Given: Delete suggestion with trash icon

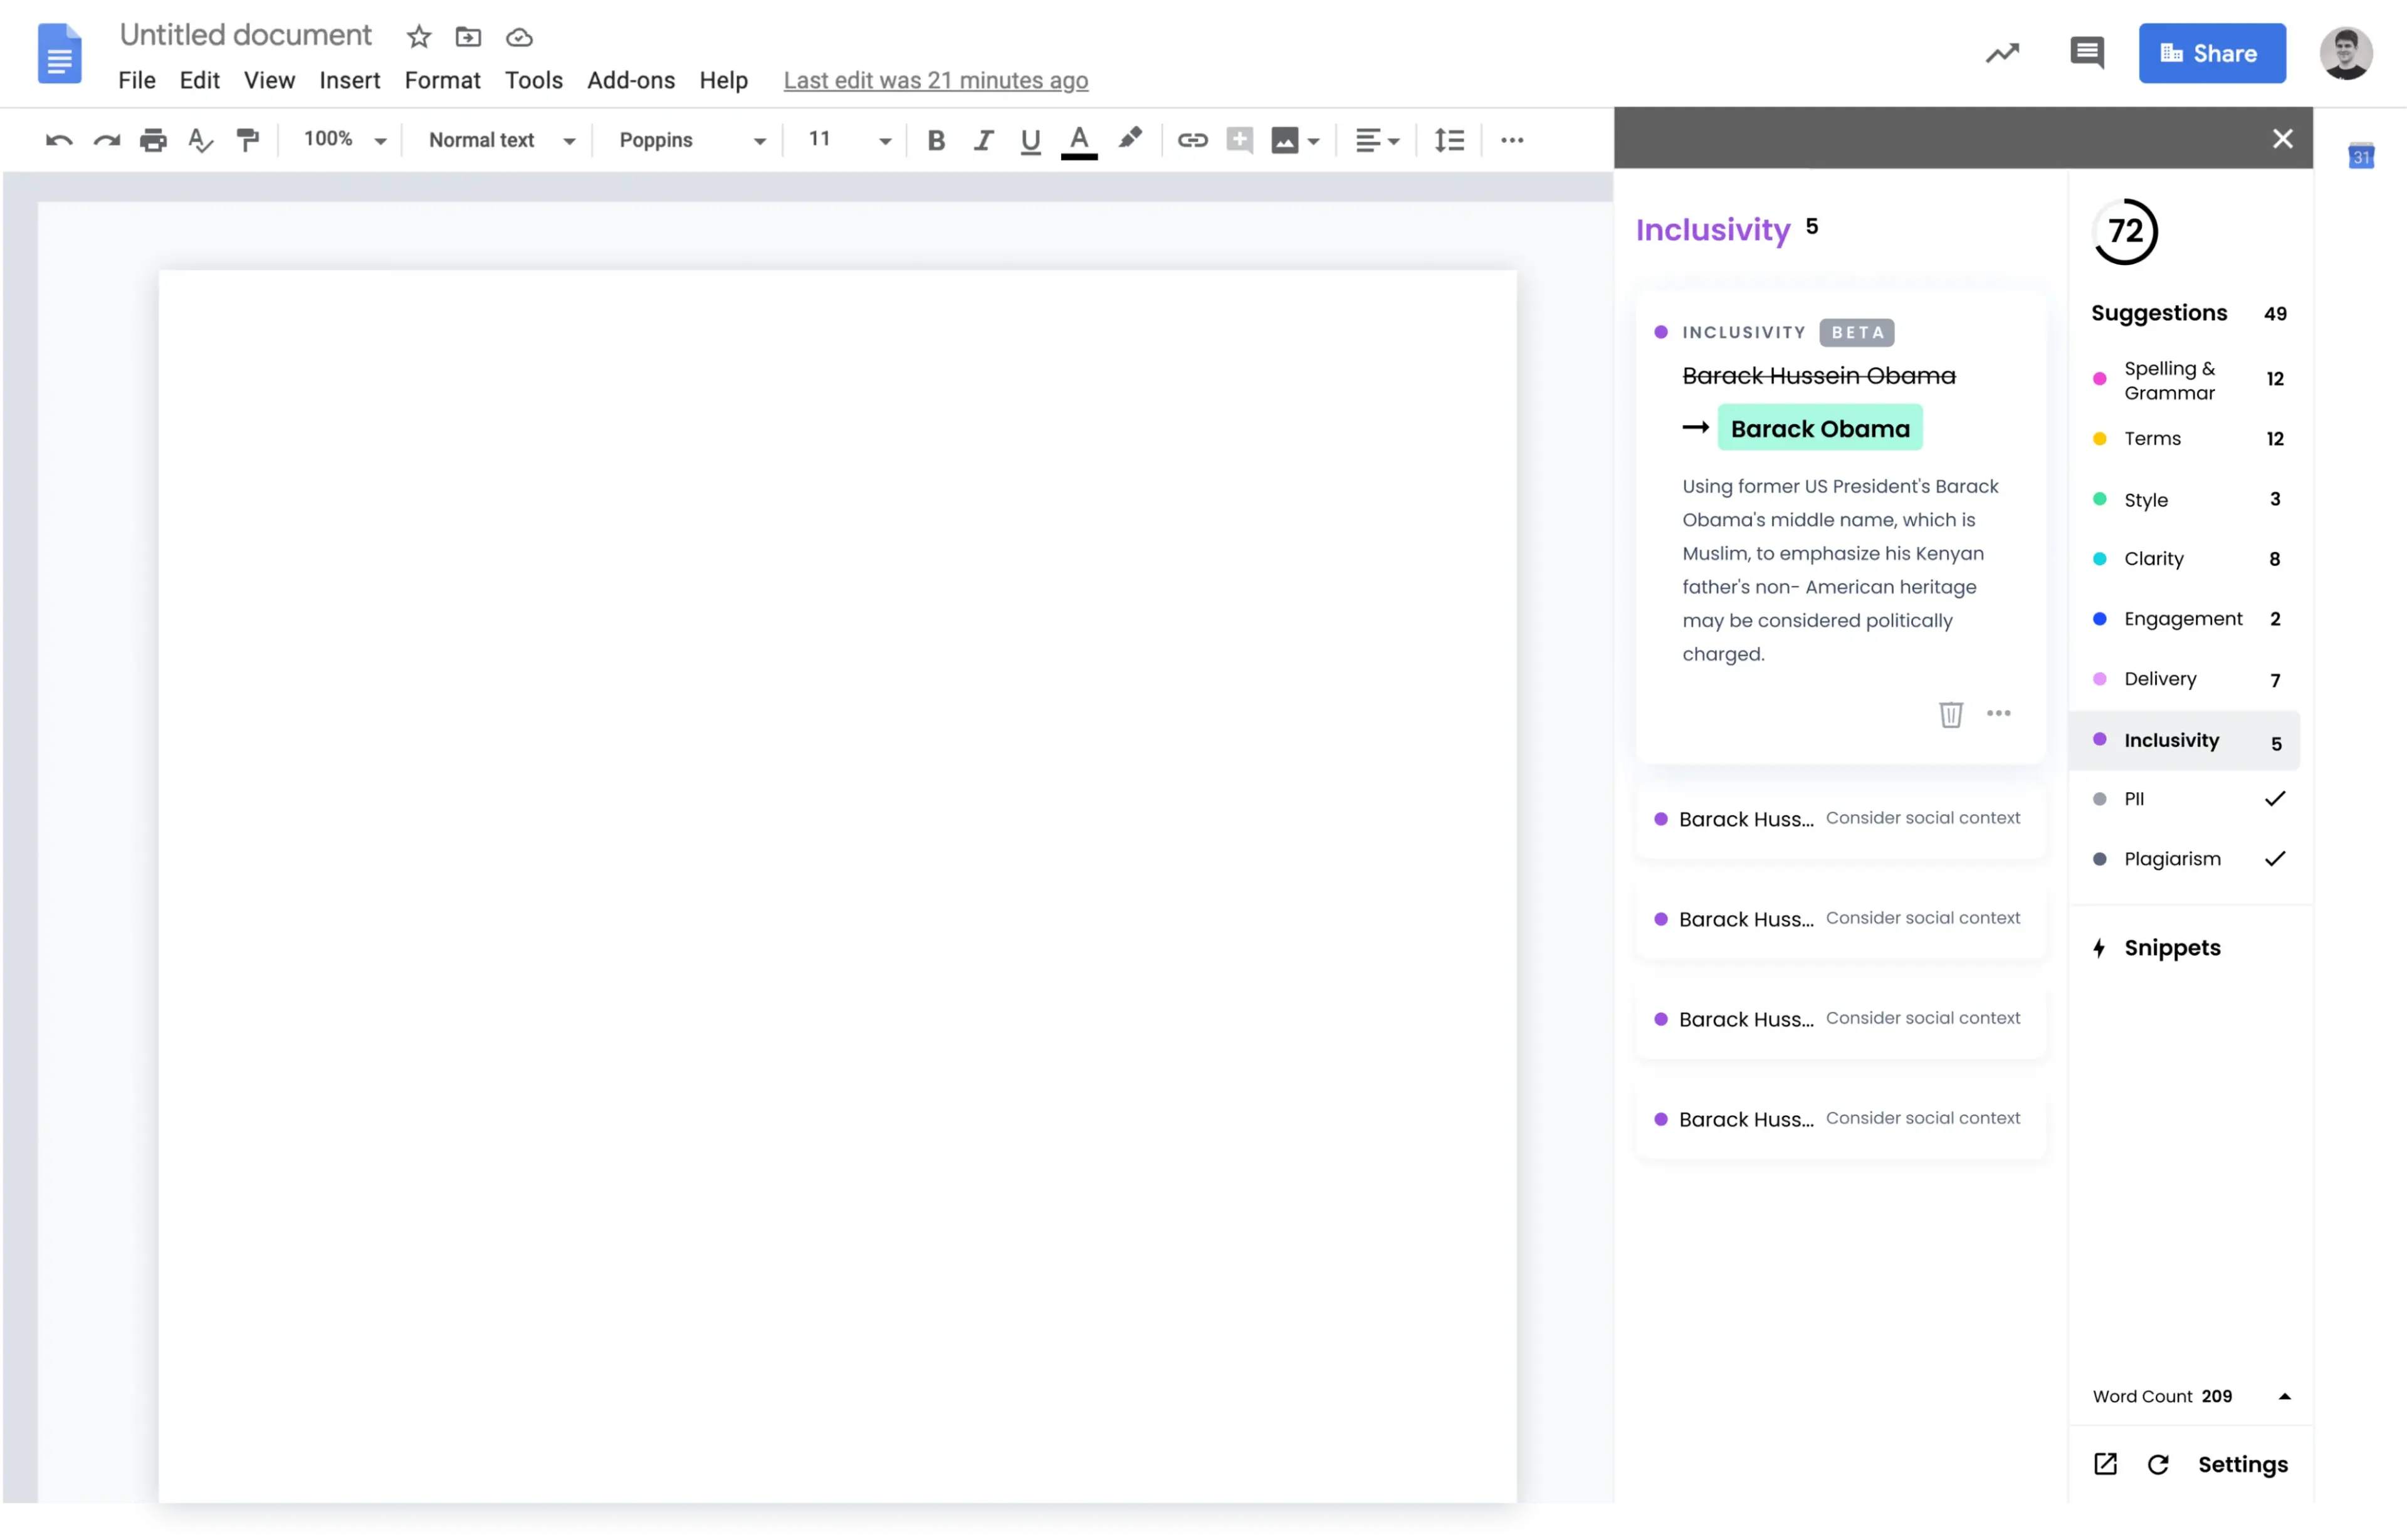Looking at the screenshot, I should [1950, 714].
